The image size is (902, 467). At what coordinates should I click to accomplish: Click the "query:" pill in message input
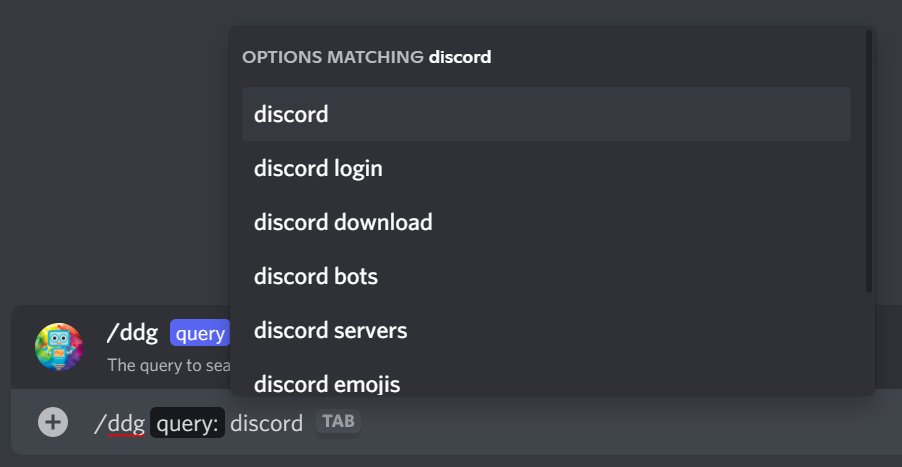187,423
